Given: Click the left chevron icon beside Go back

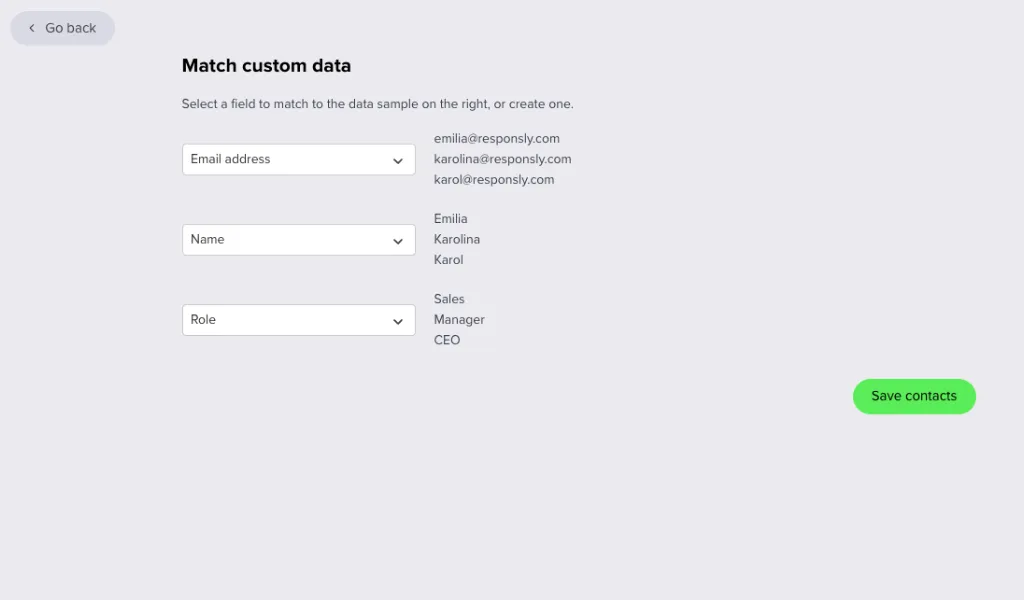Looking at the screenshot, I should tap(32, 28).
